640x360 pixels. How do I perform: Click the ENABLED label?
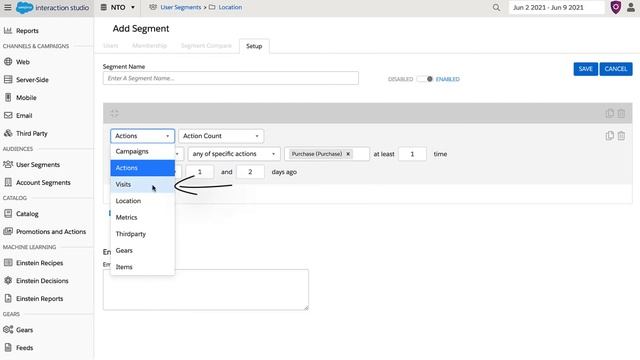point(447,79)
